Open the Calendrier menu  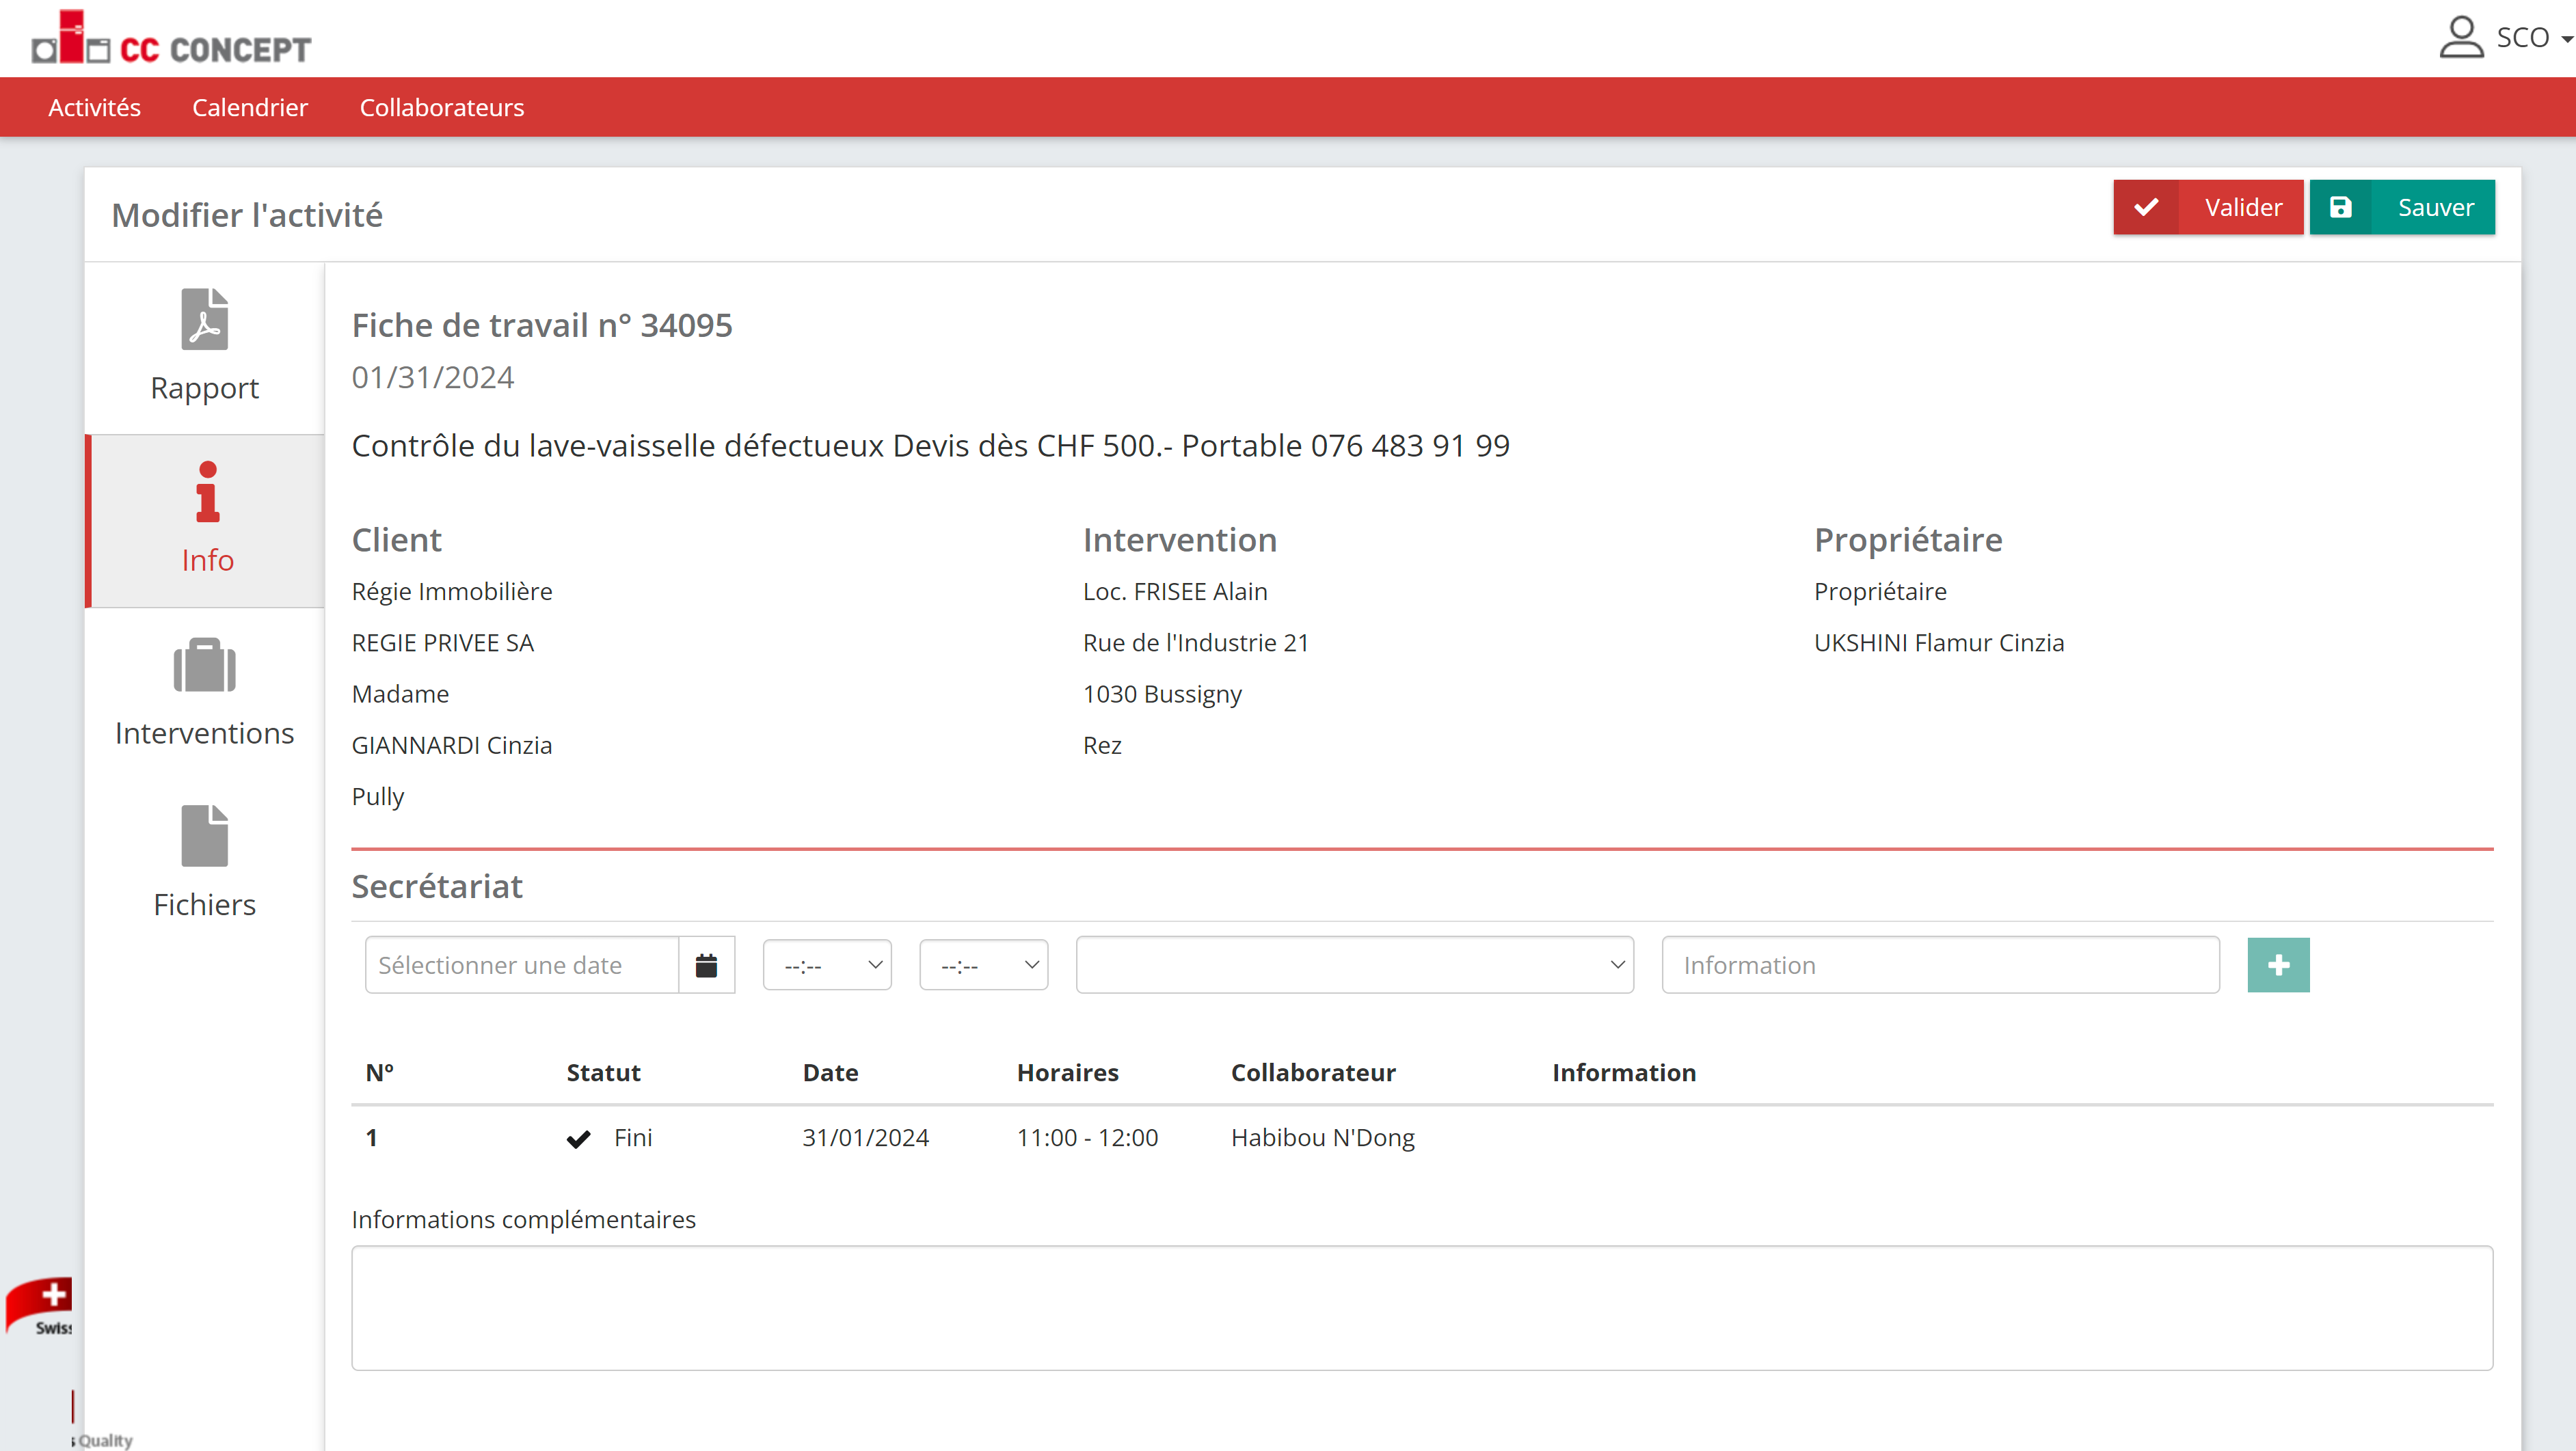pos(250,107)
